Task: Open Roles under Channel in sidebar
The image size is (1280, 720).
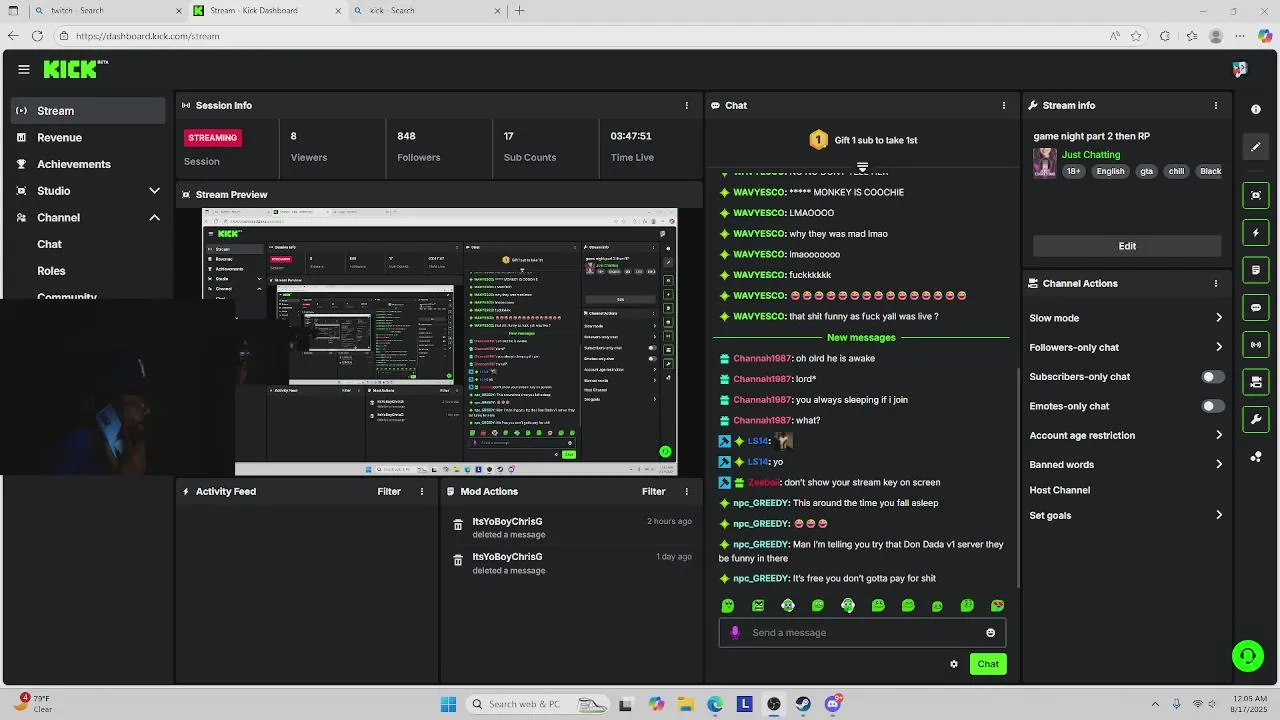Action: pos(51,271)
